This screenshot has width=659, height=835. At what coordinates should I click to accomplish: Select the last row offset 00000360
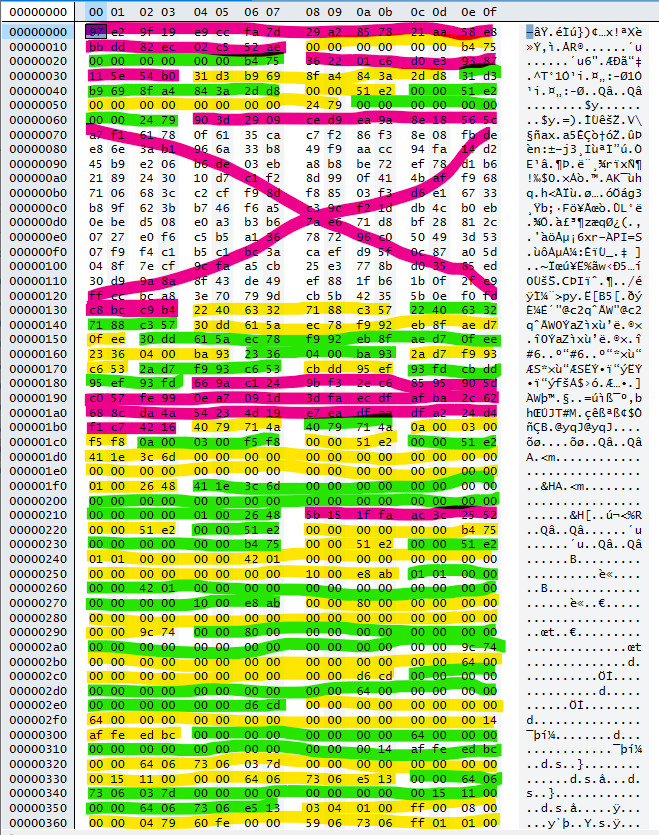[x=37, y=822]
